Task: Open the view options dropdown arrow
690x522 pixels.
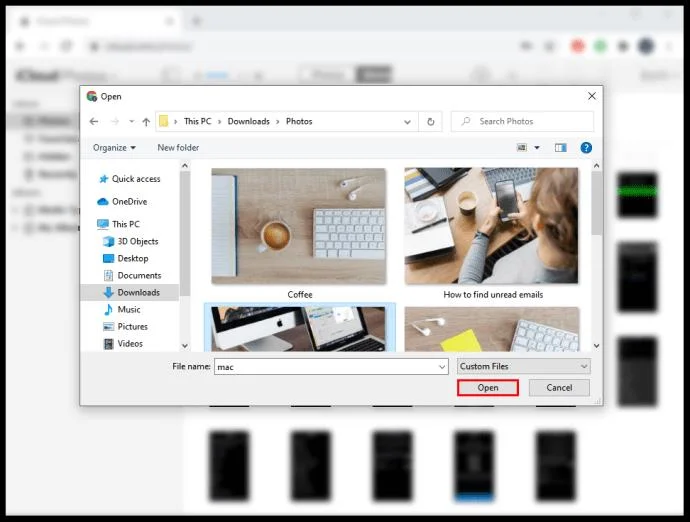Action: click(x=537, y=147)
